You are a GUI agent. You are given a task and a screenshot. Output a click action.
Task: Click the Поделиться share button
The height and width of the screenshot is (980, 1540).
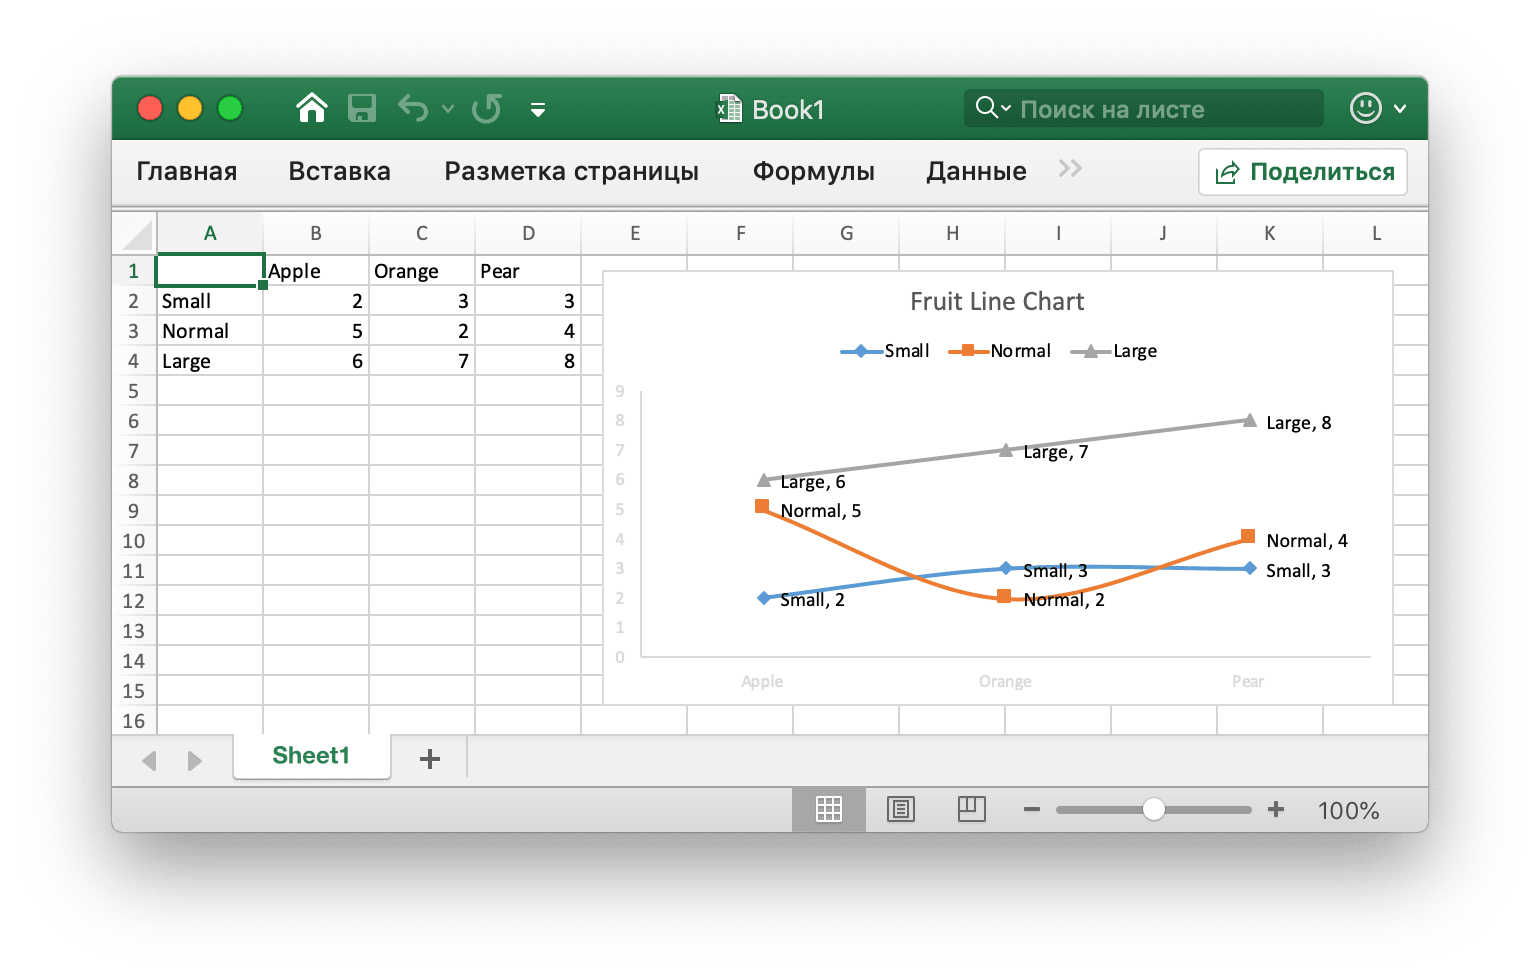pos(1303,172)
